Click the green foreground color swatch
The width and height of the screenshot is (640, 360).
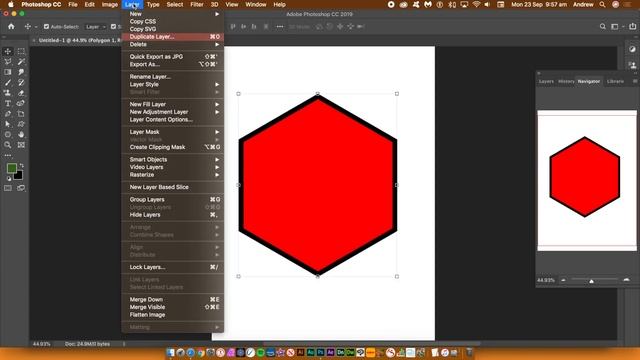[11, 168]
